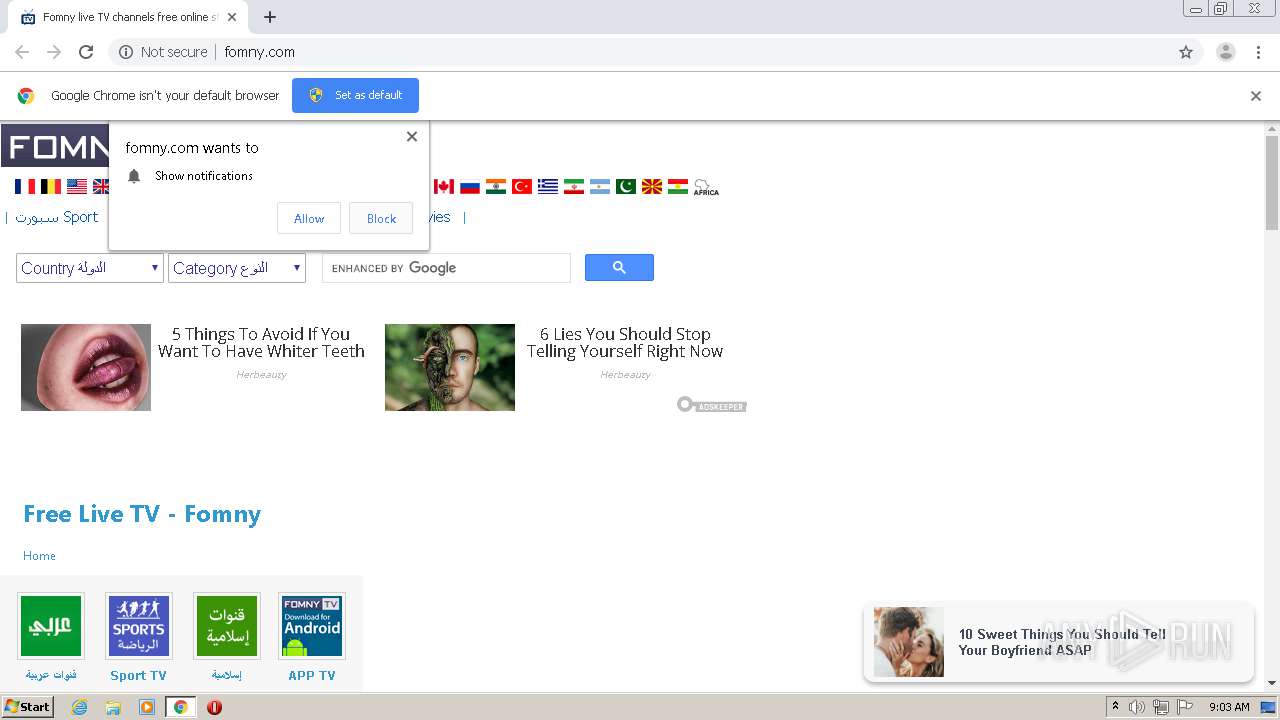Viewport: 1280px width, 720px height.
Task: Open the Windows Start menu
Action: coord(27,707)
